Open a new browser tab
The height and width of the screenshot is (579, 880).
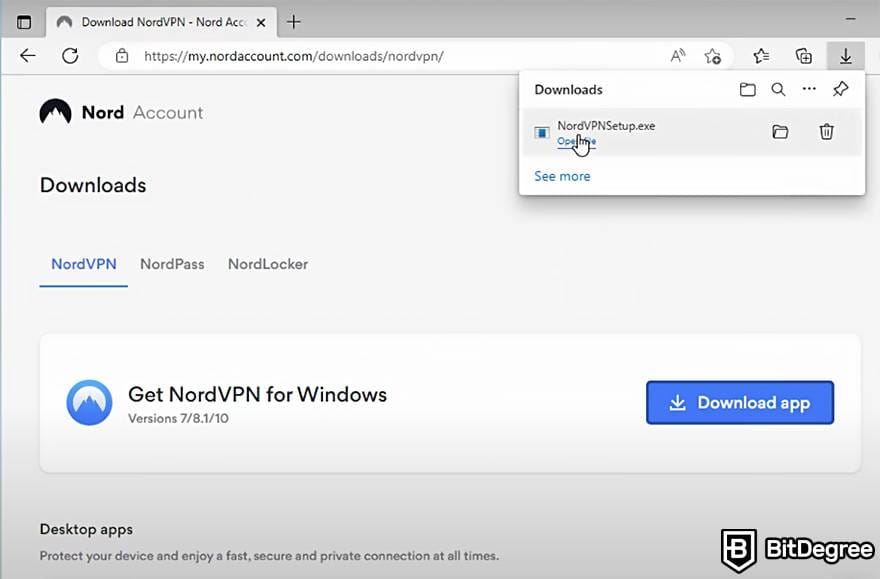coord(294,22)
